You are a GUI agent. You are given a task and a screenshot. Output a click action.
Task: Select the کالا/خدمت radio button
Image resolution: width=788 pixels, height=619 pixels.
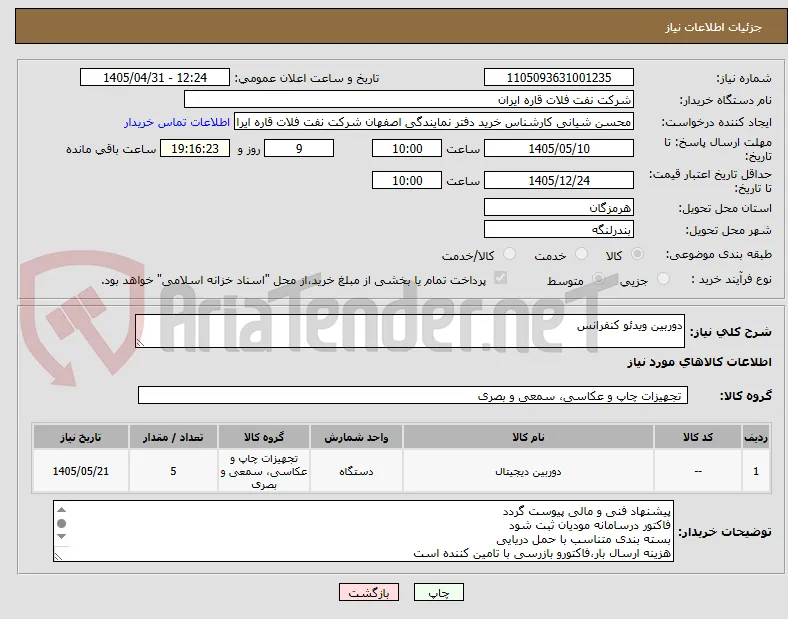click(x=509, y=254)
